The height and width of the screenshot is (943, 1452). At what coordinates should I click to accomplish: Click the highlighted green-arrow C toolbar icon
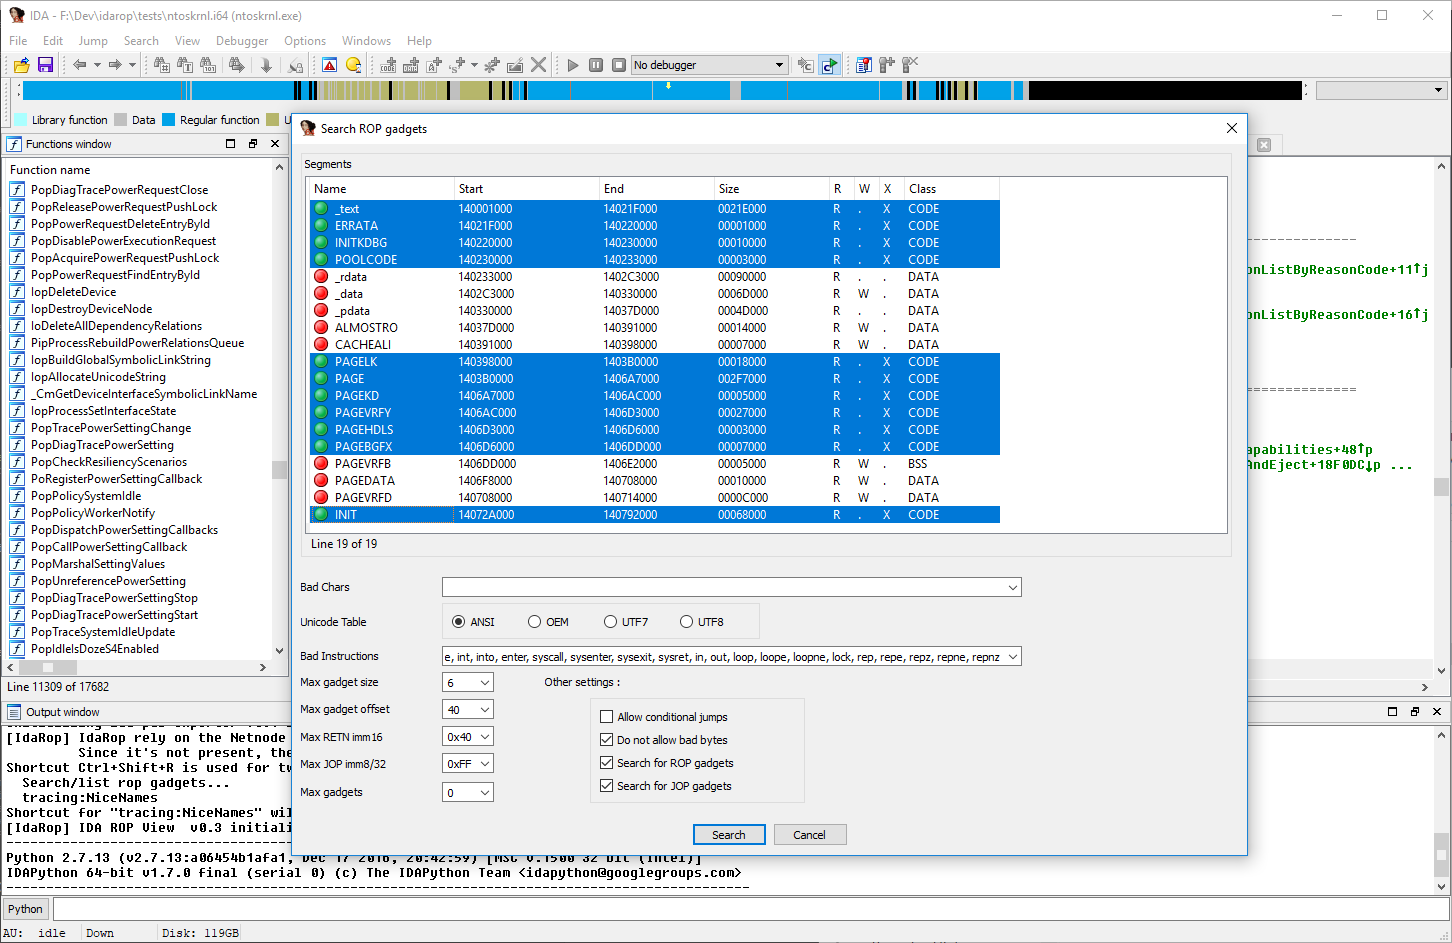click(x=829, y=65)
